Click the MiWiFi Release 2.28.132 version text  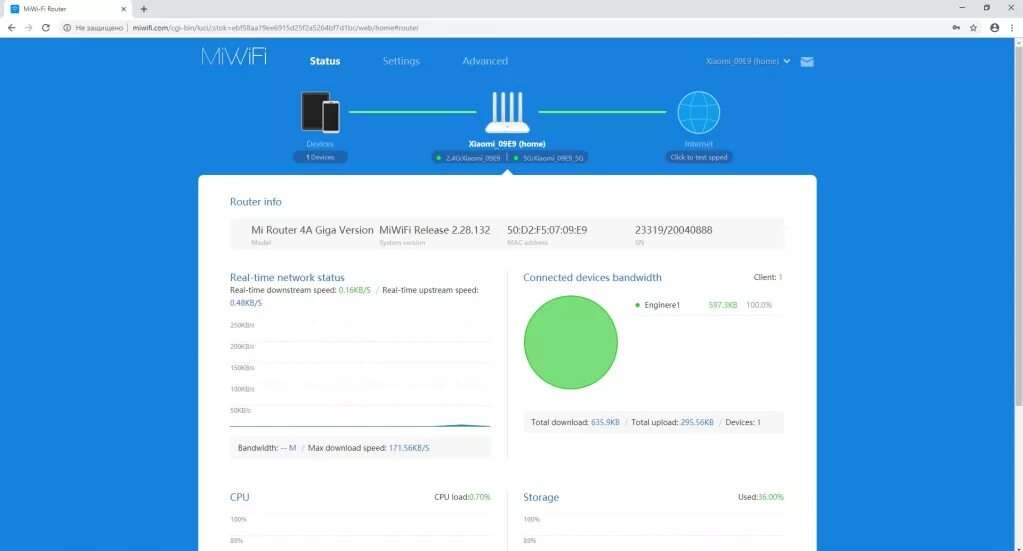[435, 230]
